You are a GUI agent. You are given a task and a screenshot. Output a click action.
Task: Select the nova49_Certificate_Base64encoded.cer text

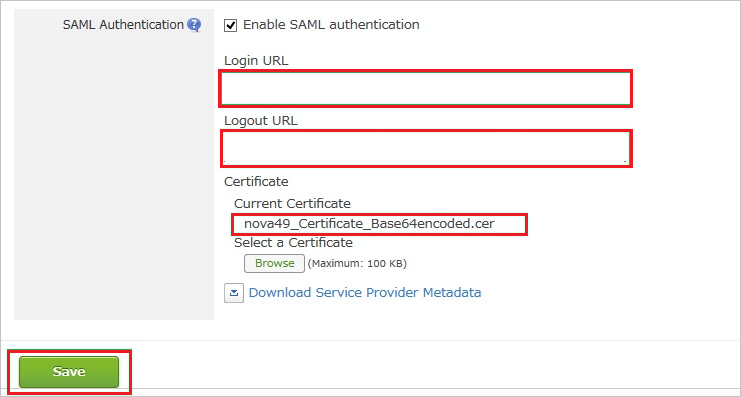point(369,224)
